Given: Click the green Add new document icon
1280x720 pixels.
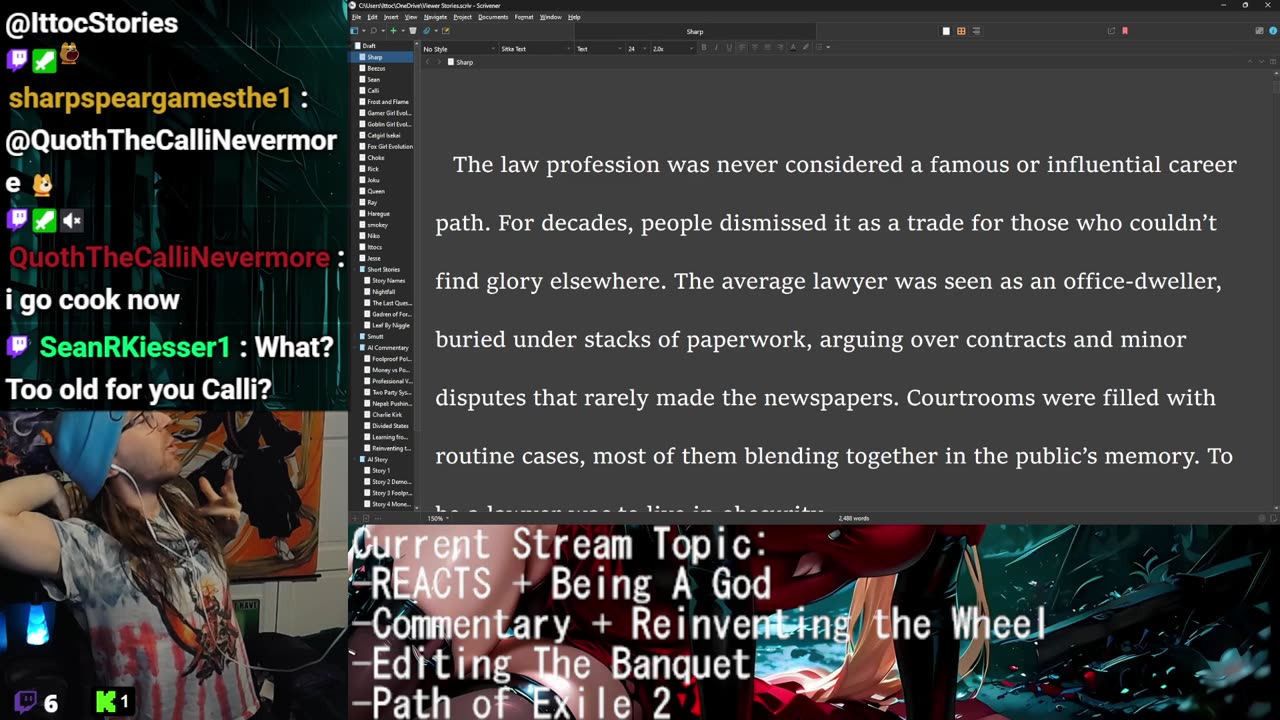Looking at the screenshot, I should [x=393, y=30].
